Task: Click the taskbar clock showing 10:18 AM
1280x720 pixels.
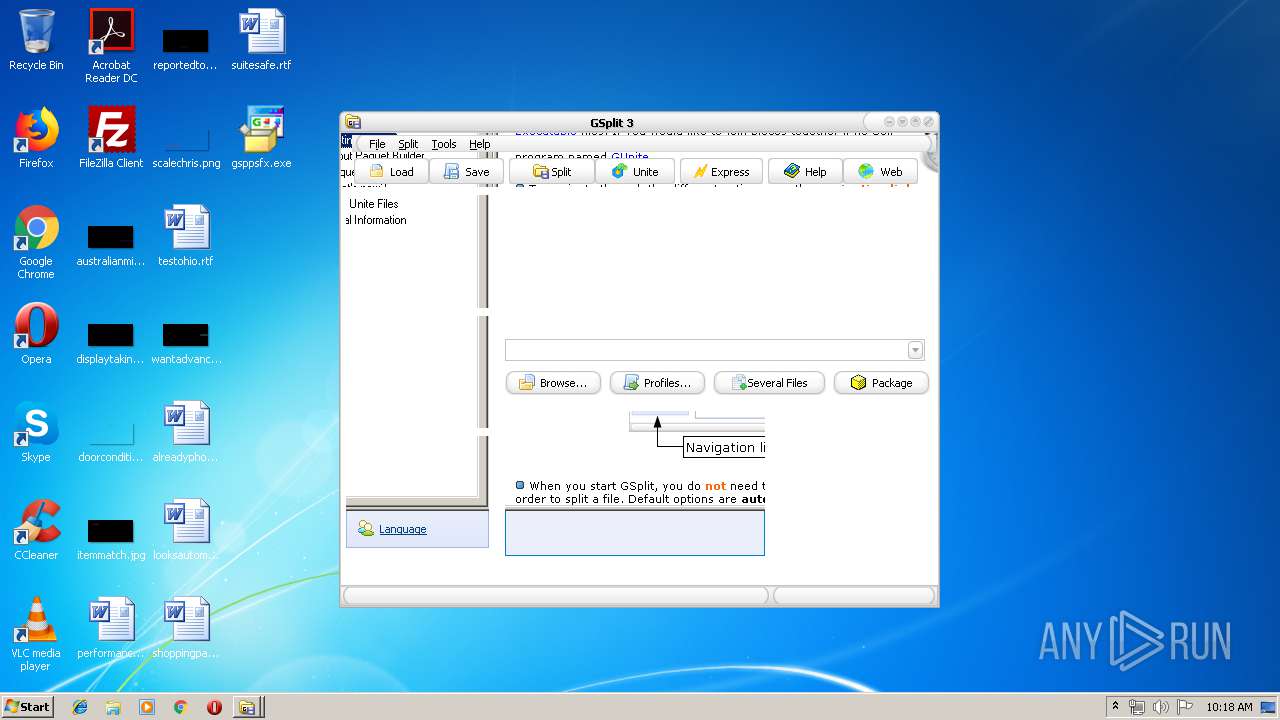Action: [x=1229, y=706]
